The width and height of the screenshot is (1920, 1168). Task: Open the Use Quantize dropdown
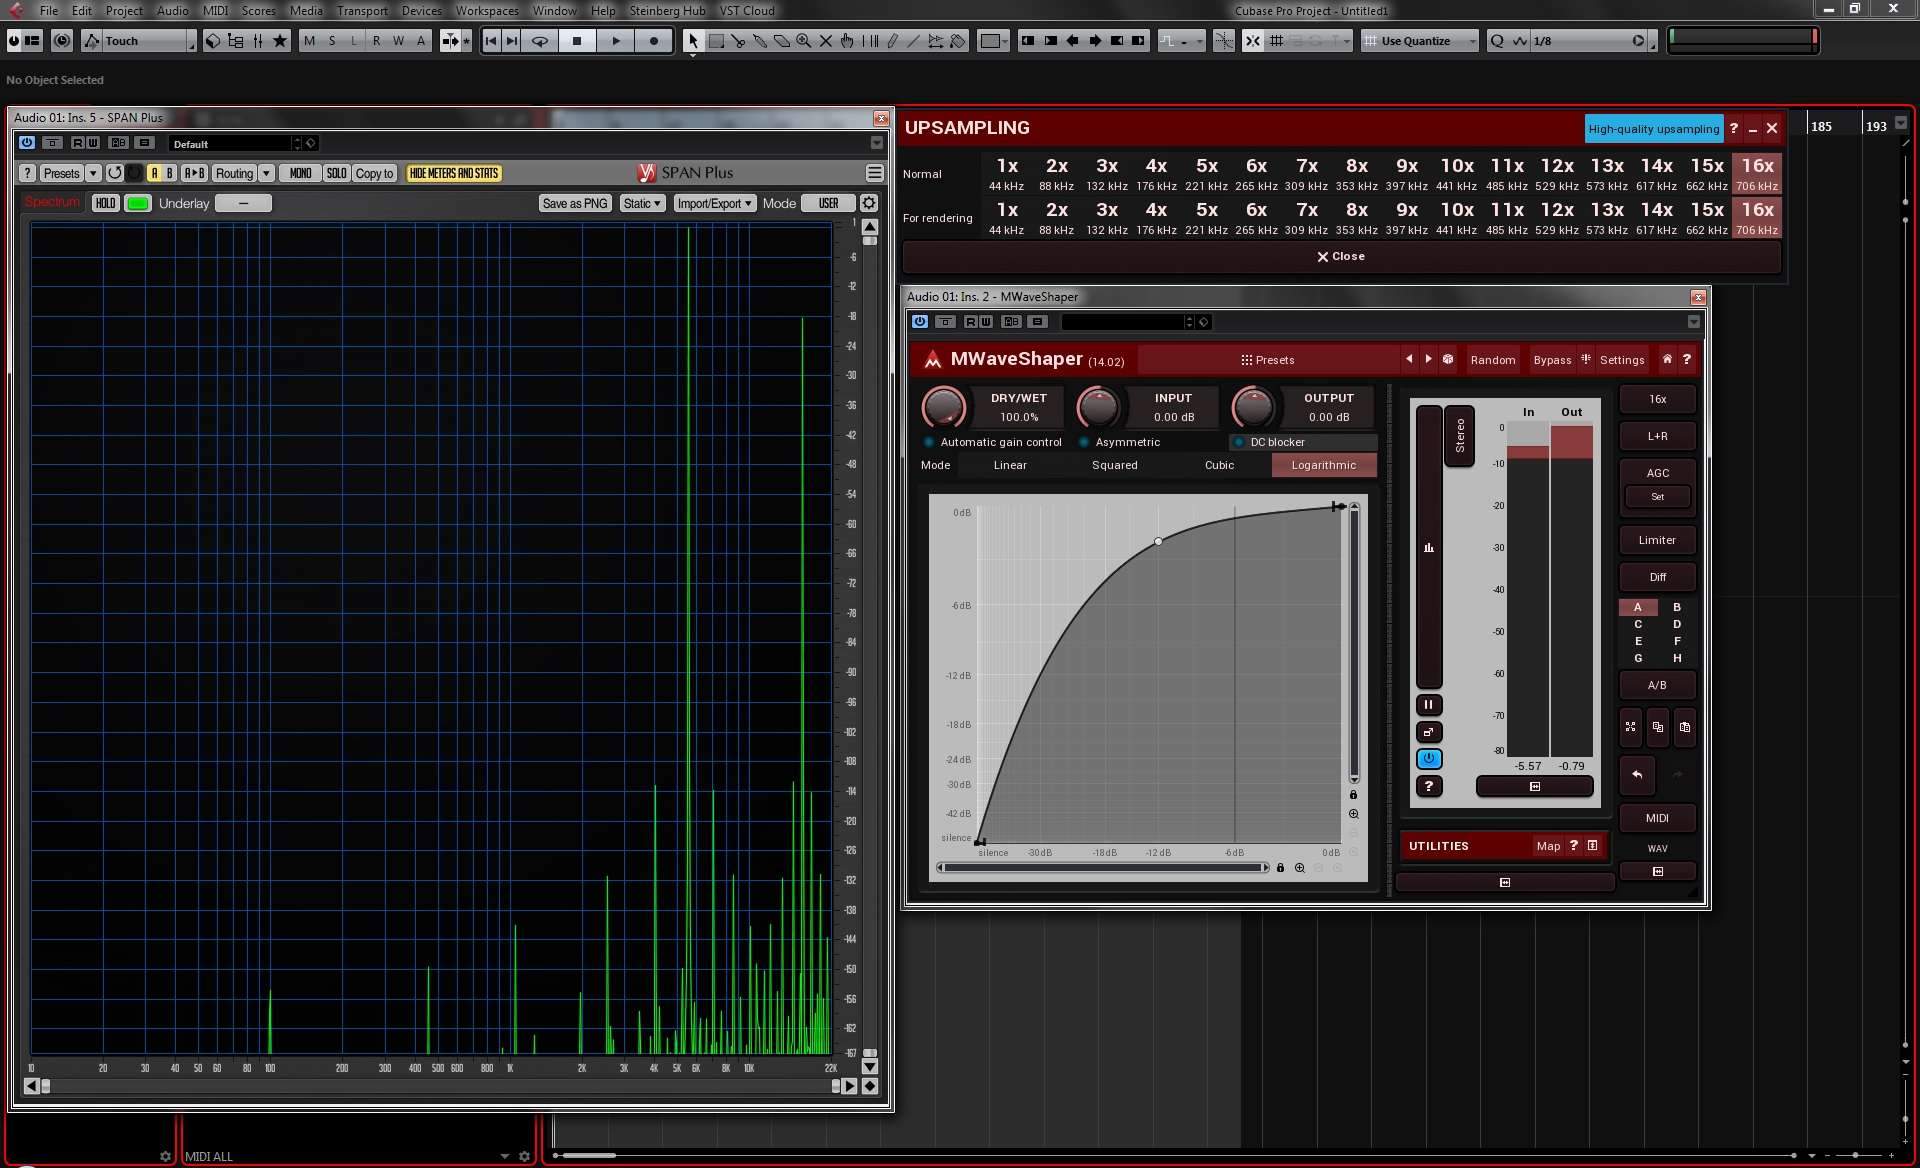[1420, 41]
